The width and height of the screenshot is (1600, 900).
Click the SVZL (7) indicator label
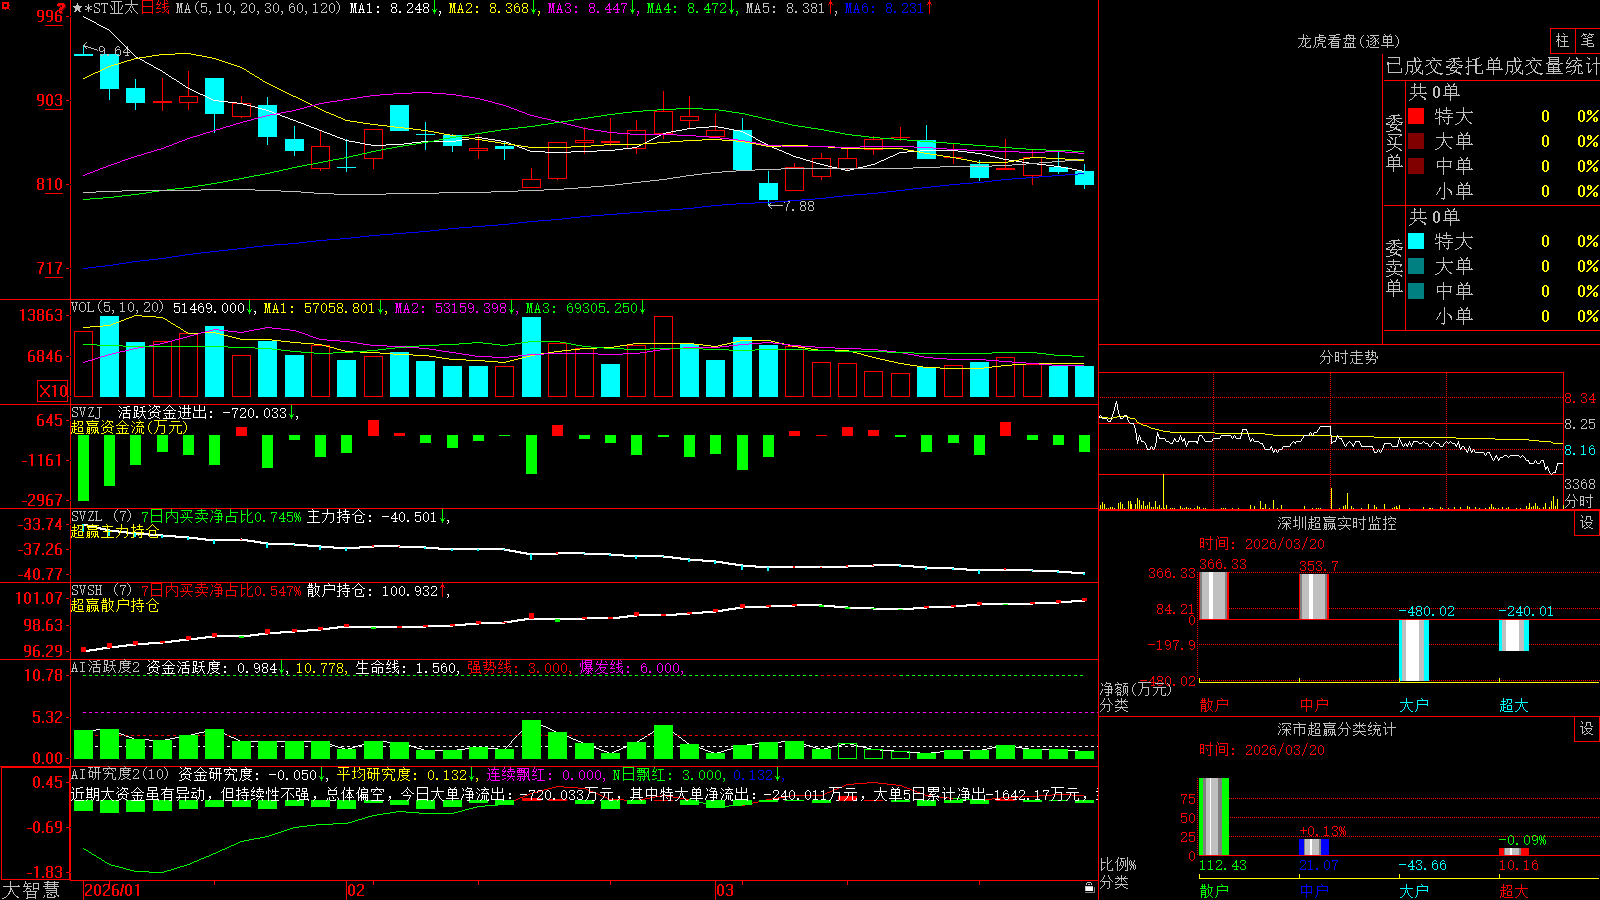[x=101, y=517]
